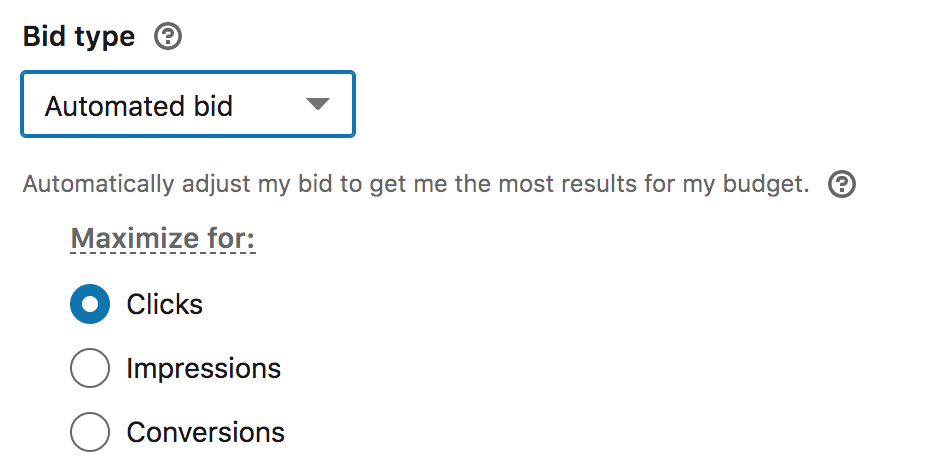Click the 'Conversions' option label text

click(x=205, y=433)
